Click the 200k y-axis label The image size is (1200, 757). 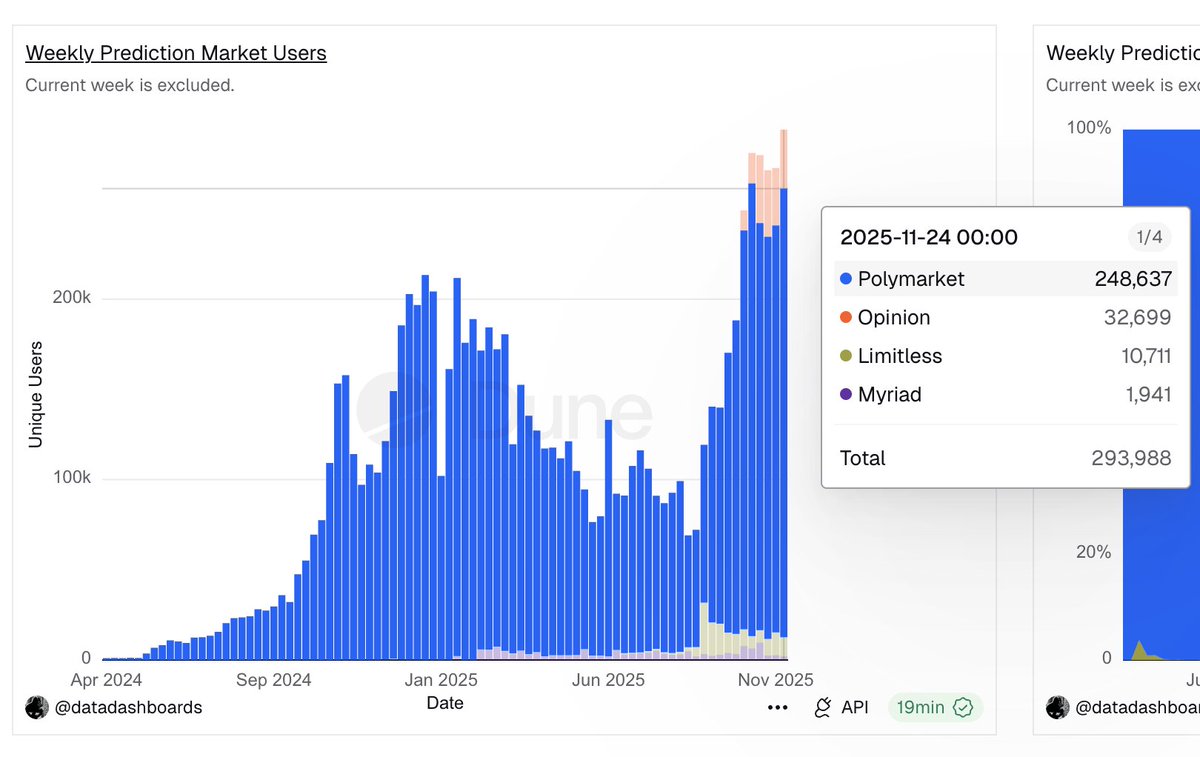(x=74, y=299)
